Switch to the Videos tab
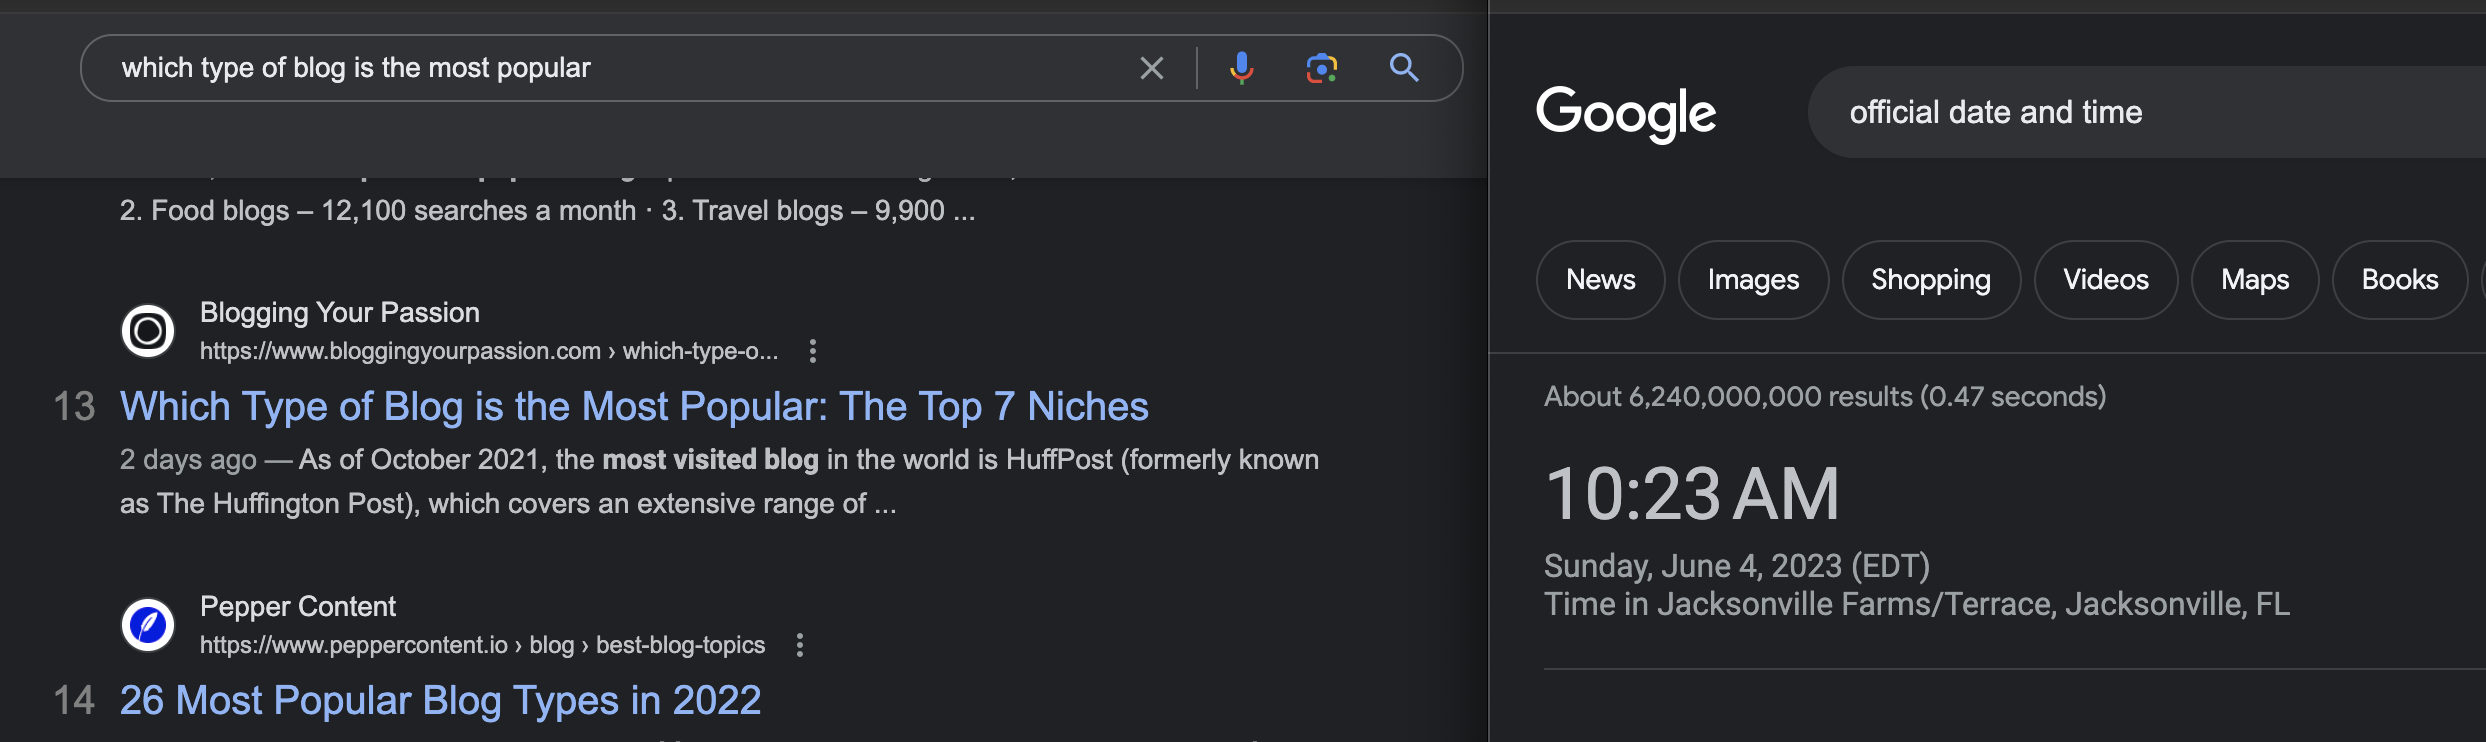This screenshot has height=742, width=2486. (x=2106, y=280)
